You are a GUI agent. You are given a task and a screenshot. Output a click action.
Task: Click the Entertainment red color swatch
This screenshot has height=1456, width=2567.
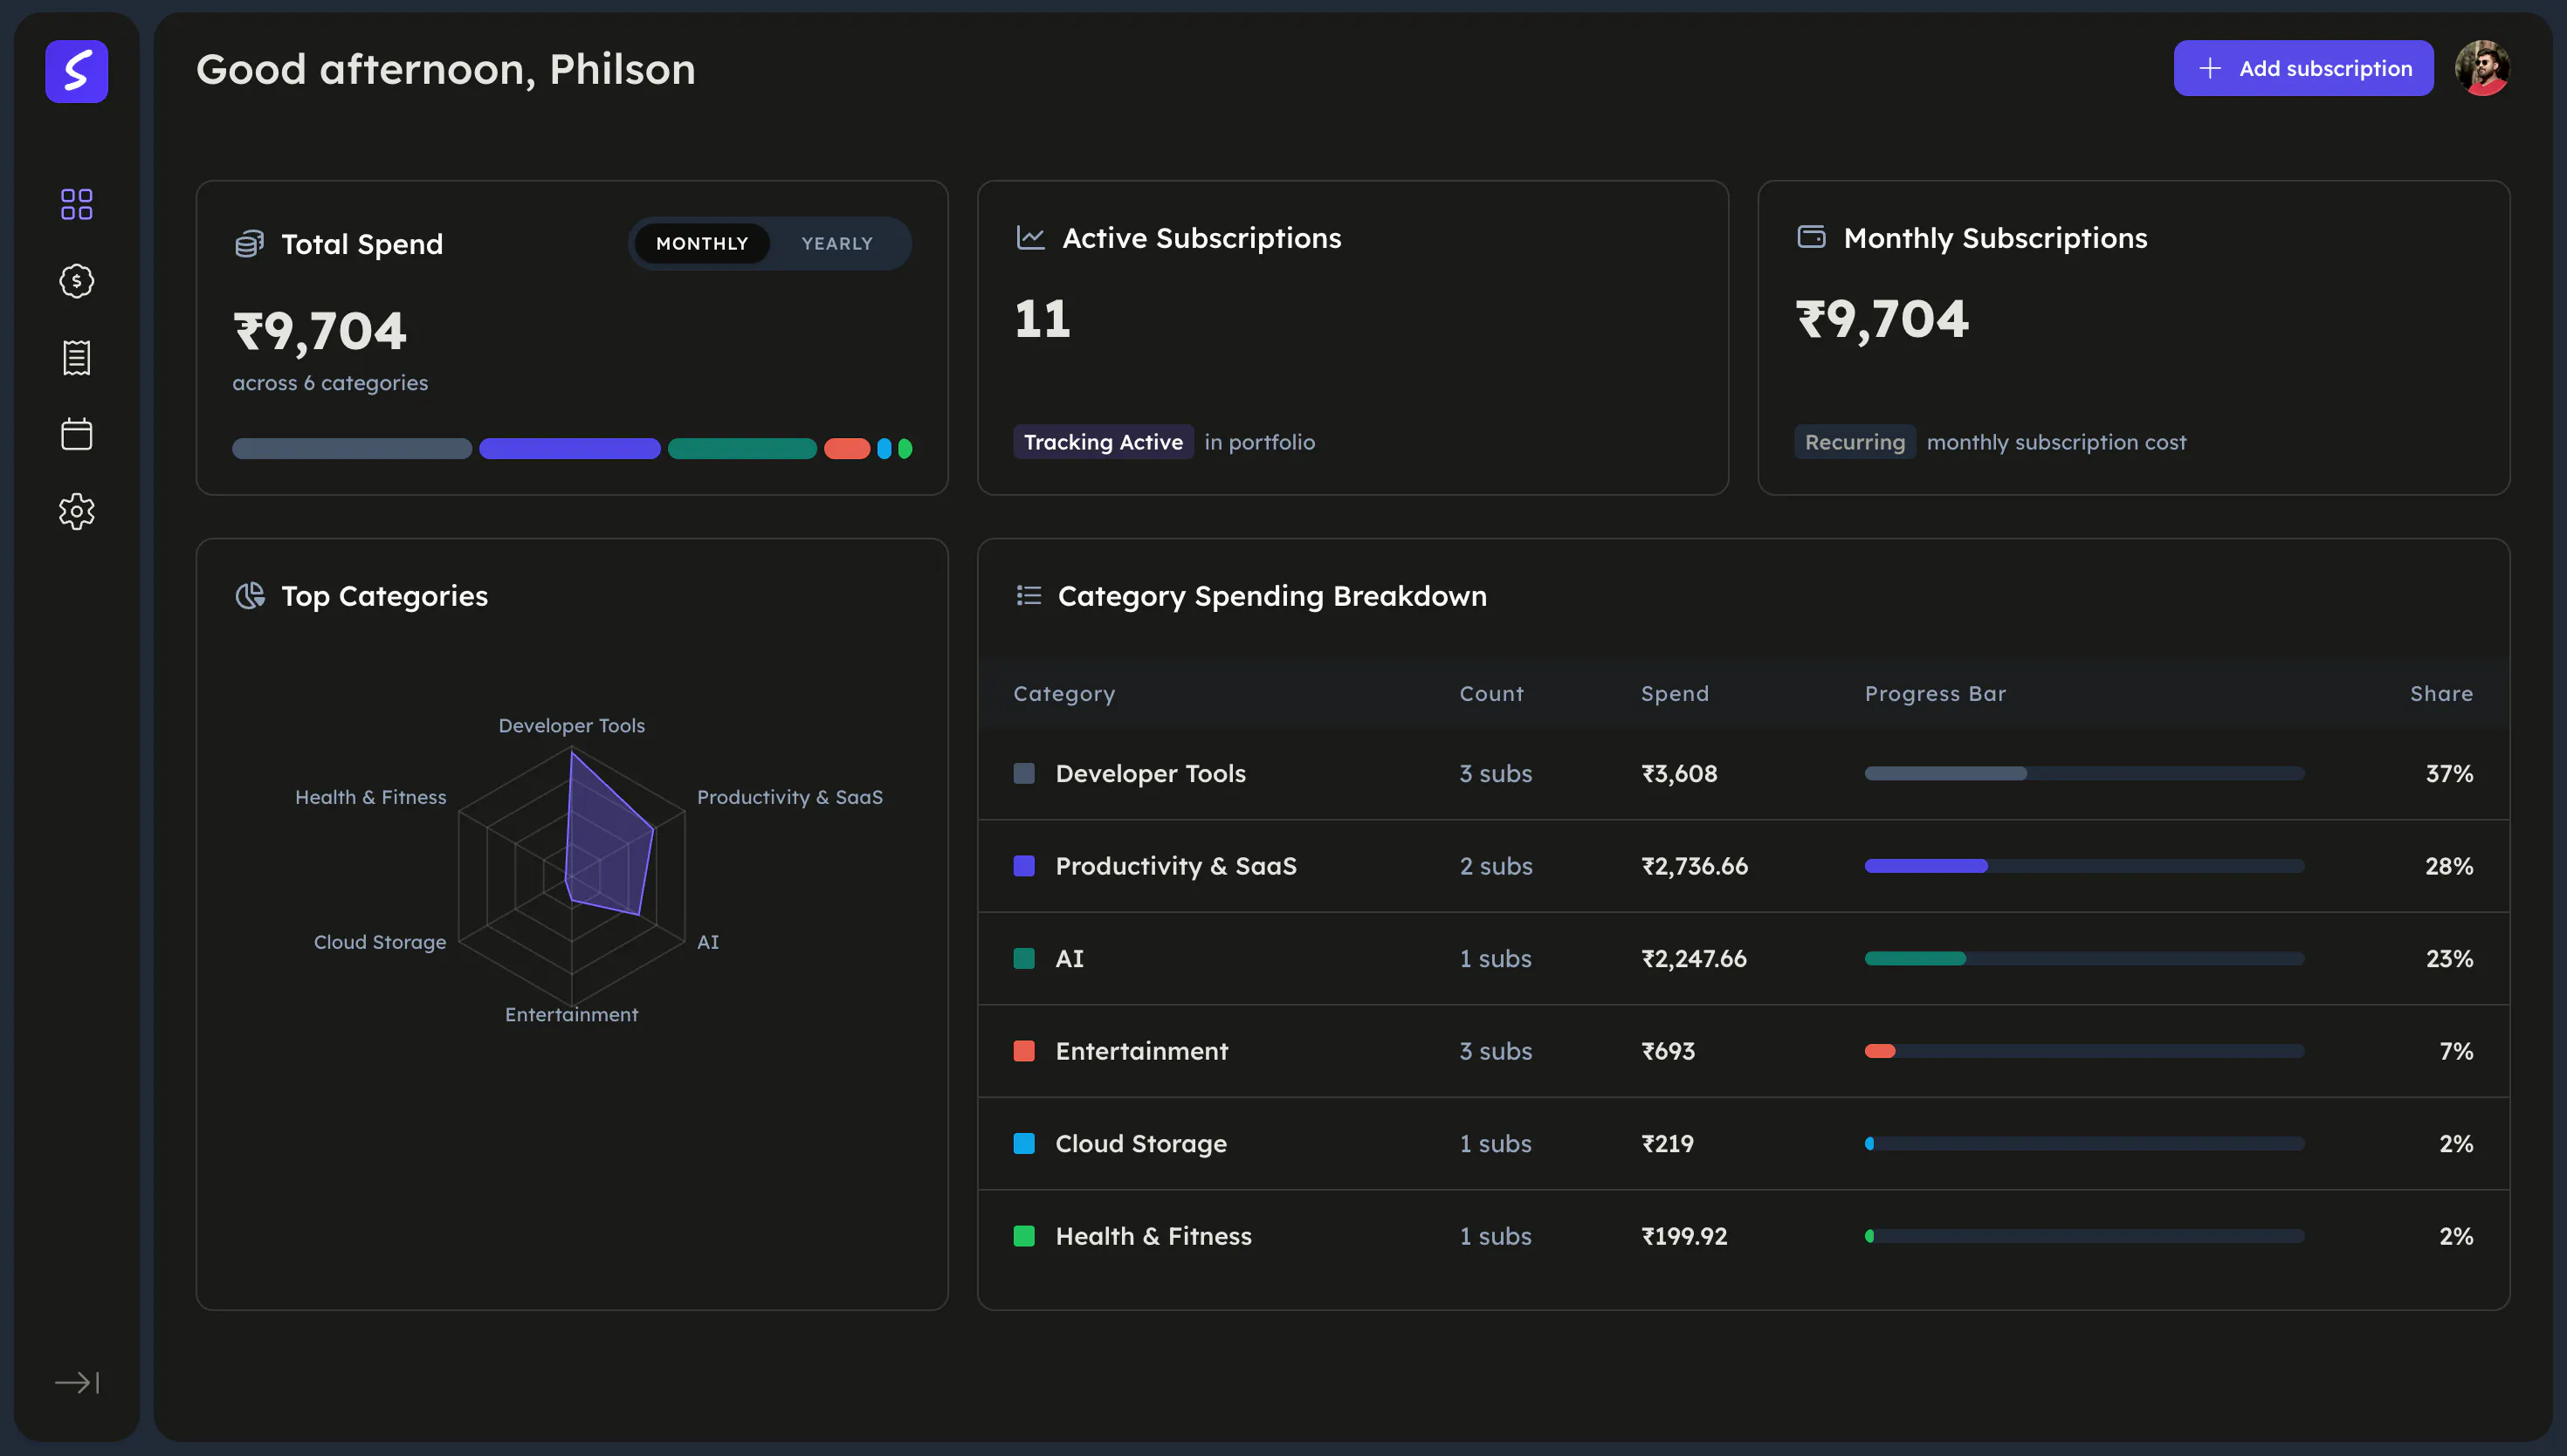point(1024,1051)
